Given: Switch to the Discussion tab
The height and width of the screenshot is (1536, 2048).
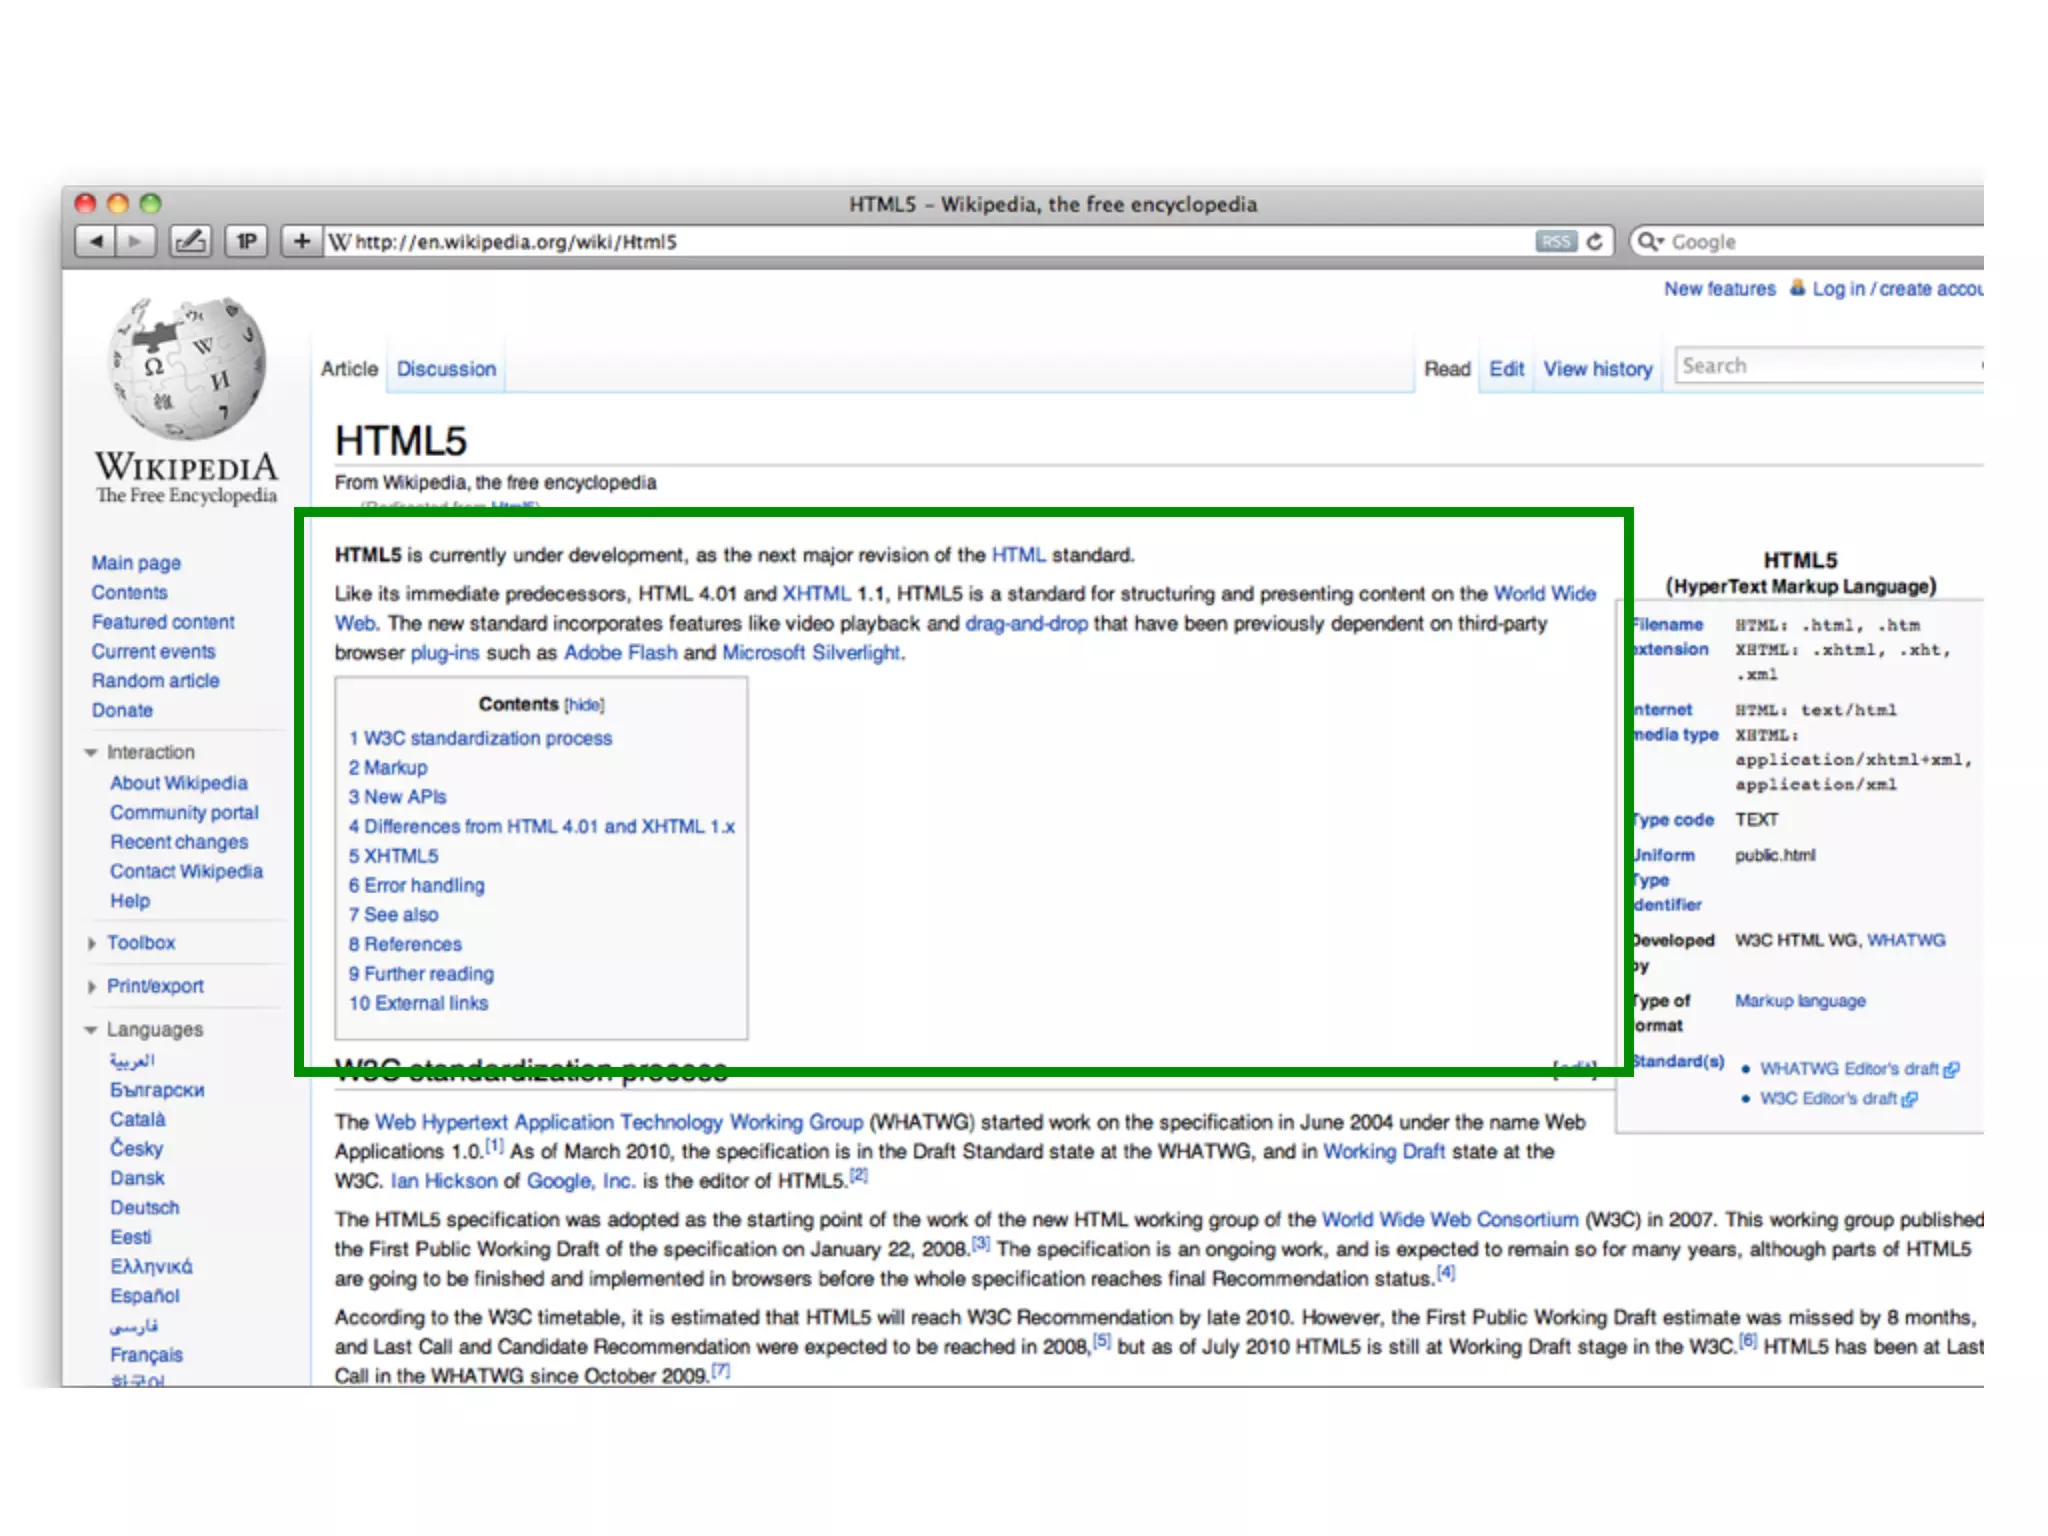Looking at the screenshot, I should click(446, 369).
